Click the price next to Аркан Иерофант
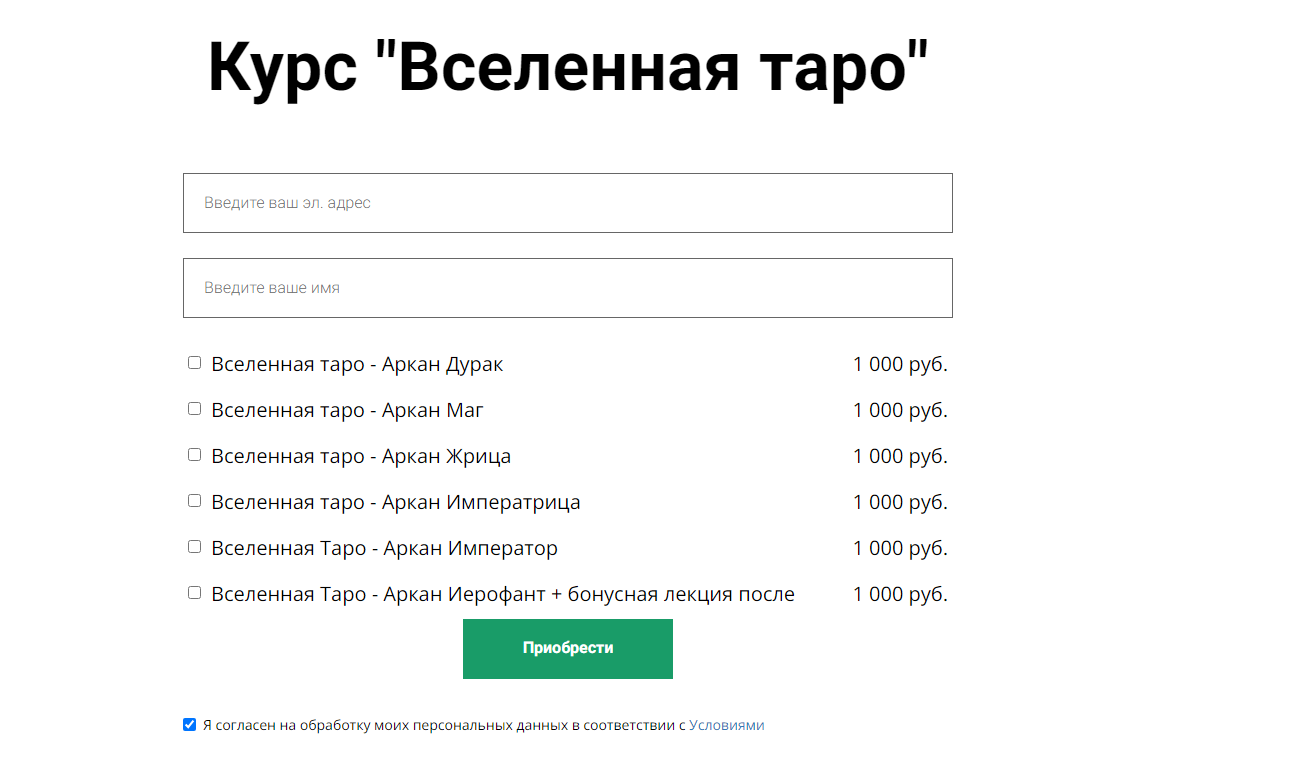The image size is (1300, 783). (x=900, y=593)
